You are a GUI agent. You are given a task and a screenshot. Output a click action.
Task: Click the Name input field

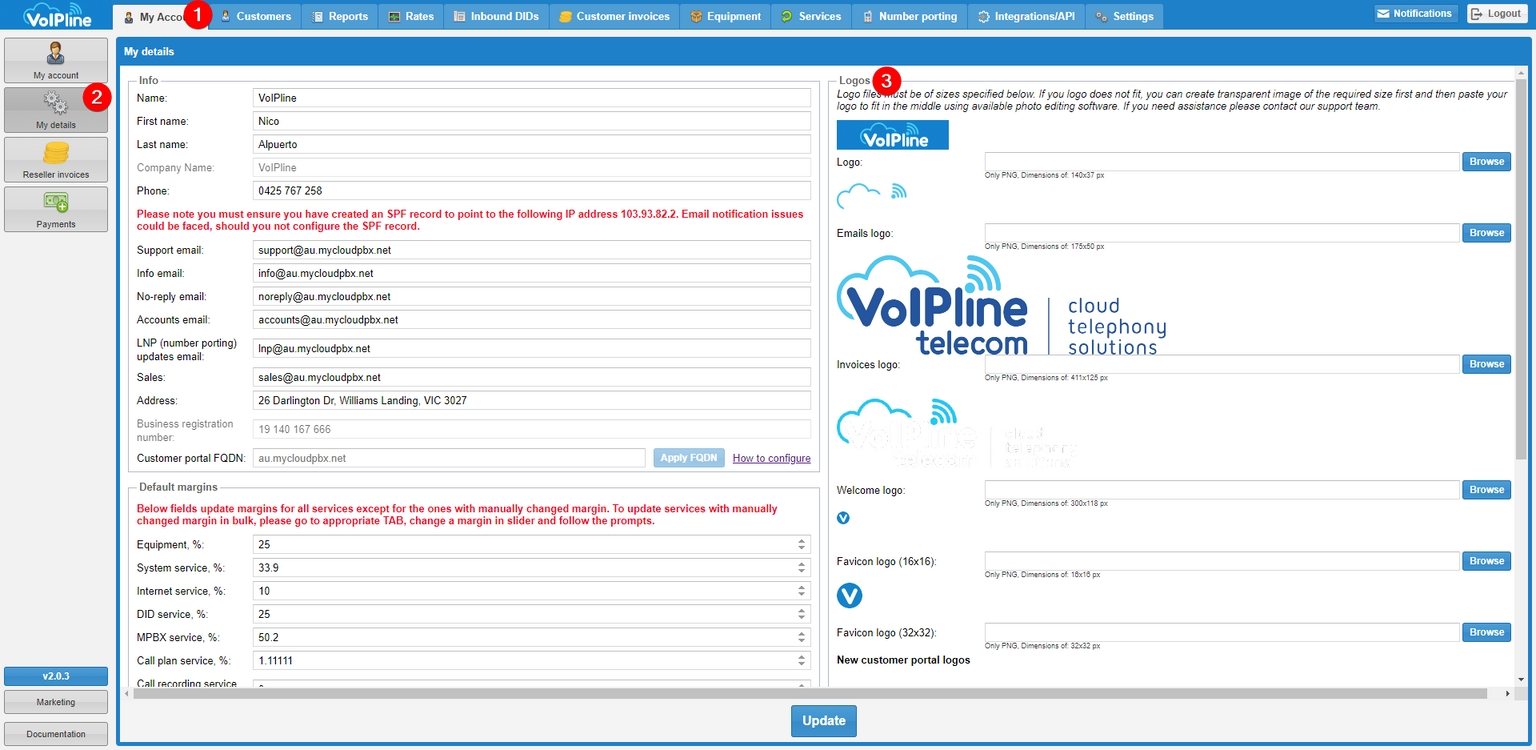point(532,98)
